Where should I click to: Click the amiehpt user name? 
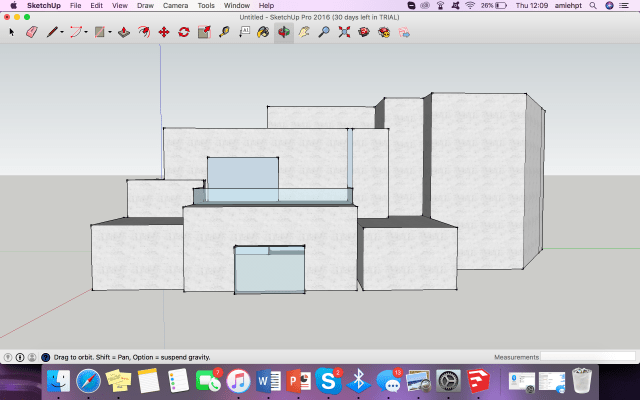point(568,6)
